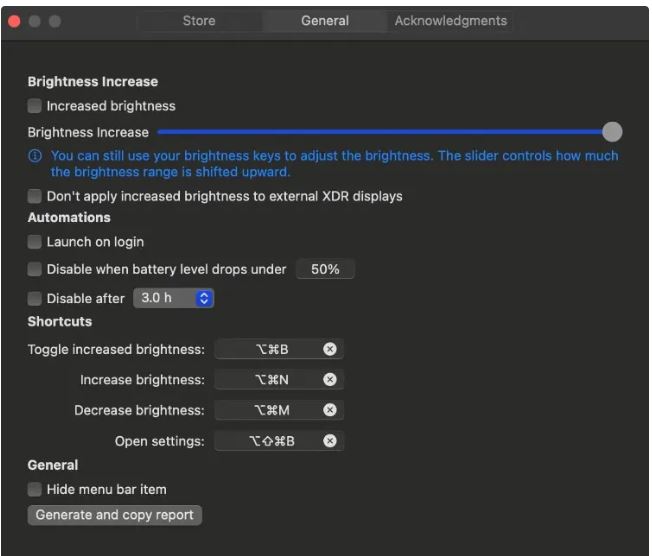Click the Toggle increased brightness shortcut field
652x556 pixels.
click(x=270, y=349)
